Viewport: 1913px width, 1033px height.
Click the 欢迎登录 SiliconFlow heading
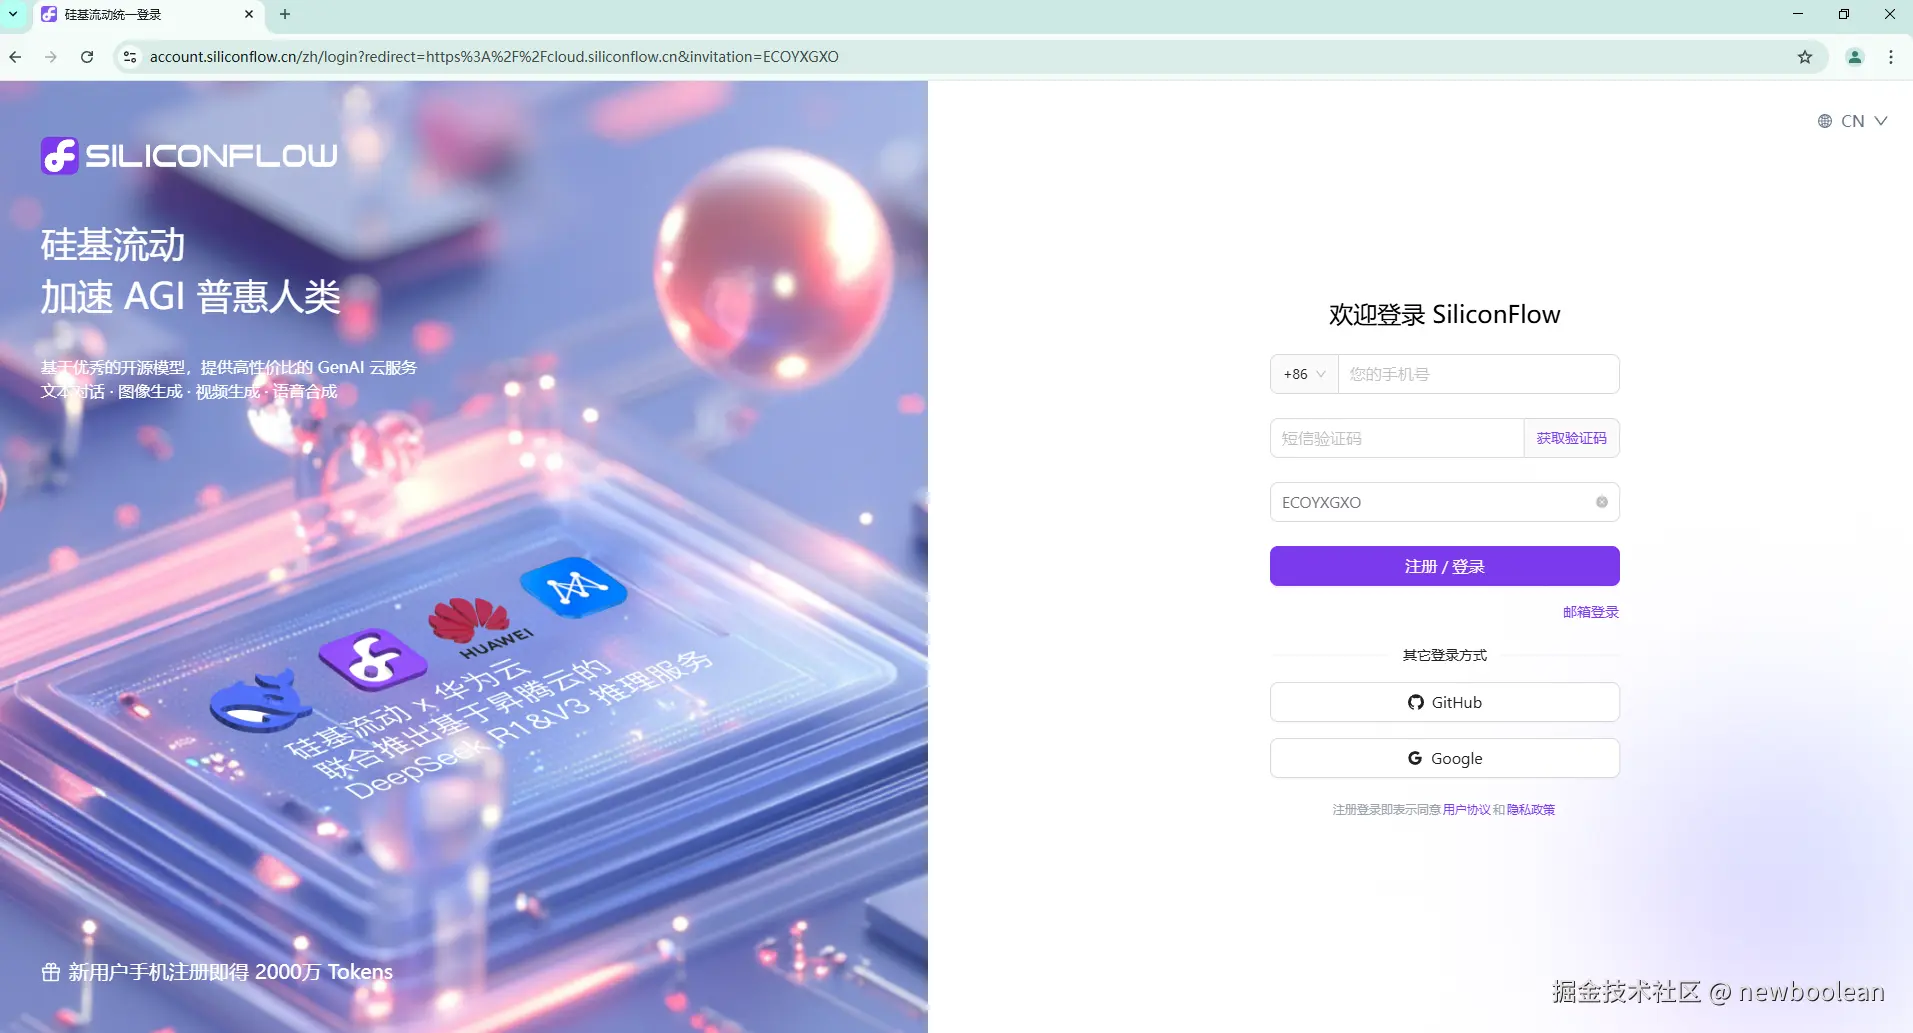click(1444, 315)
